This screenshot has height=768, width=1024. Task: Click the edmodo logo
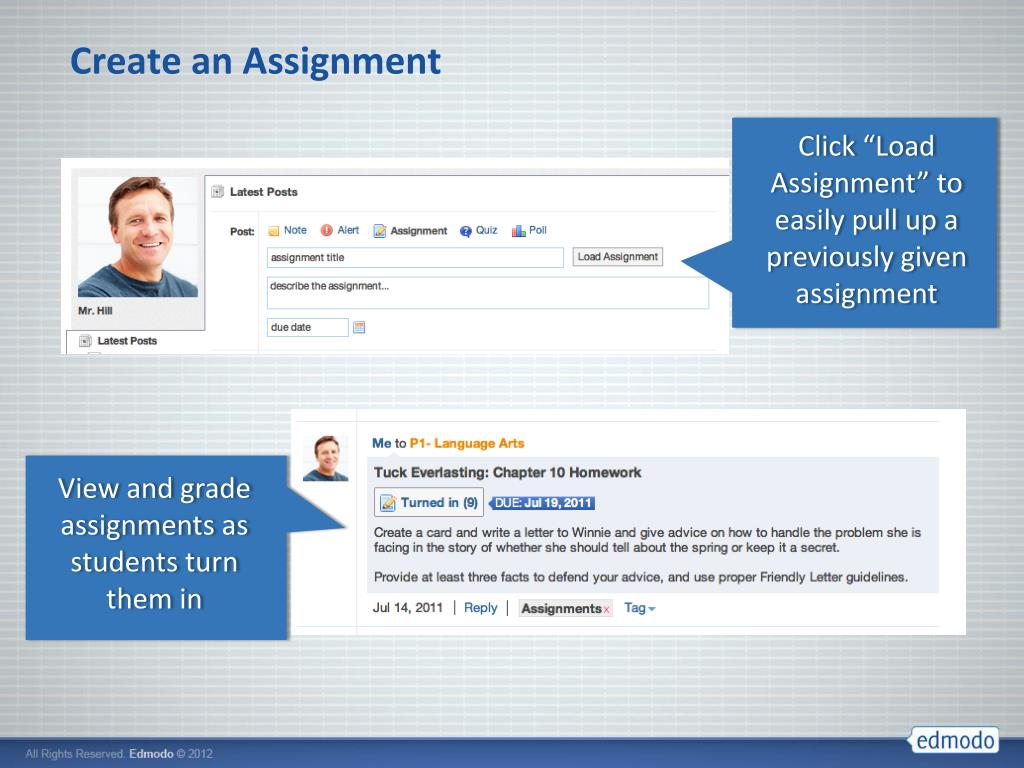point(955,740)
